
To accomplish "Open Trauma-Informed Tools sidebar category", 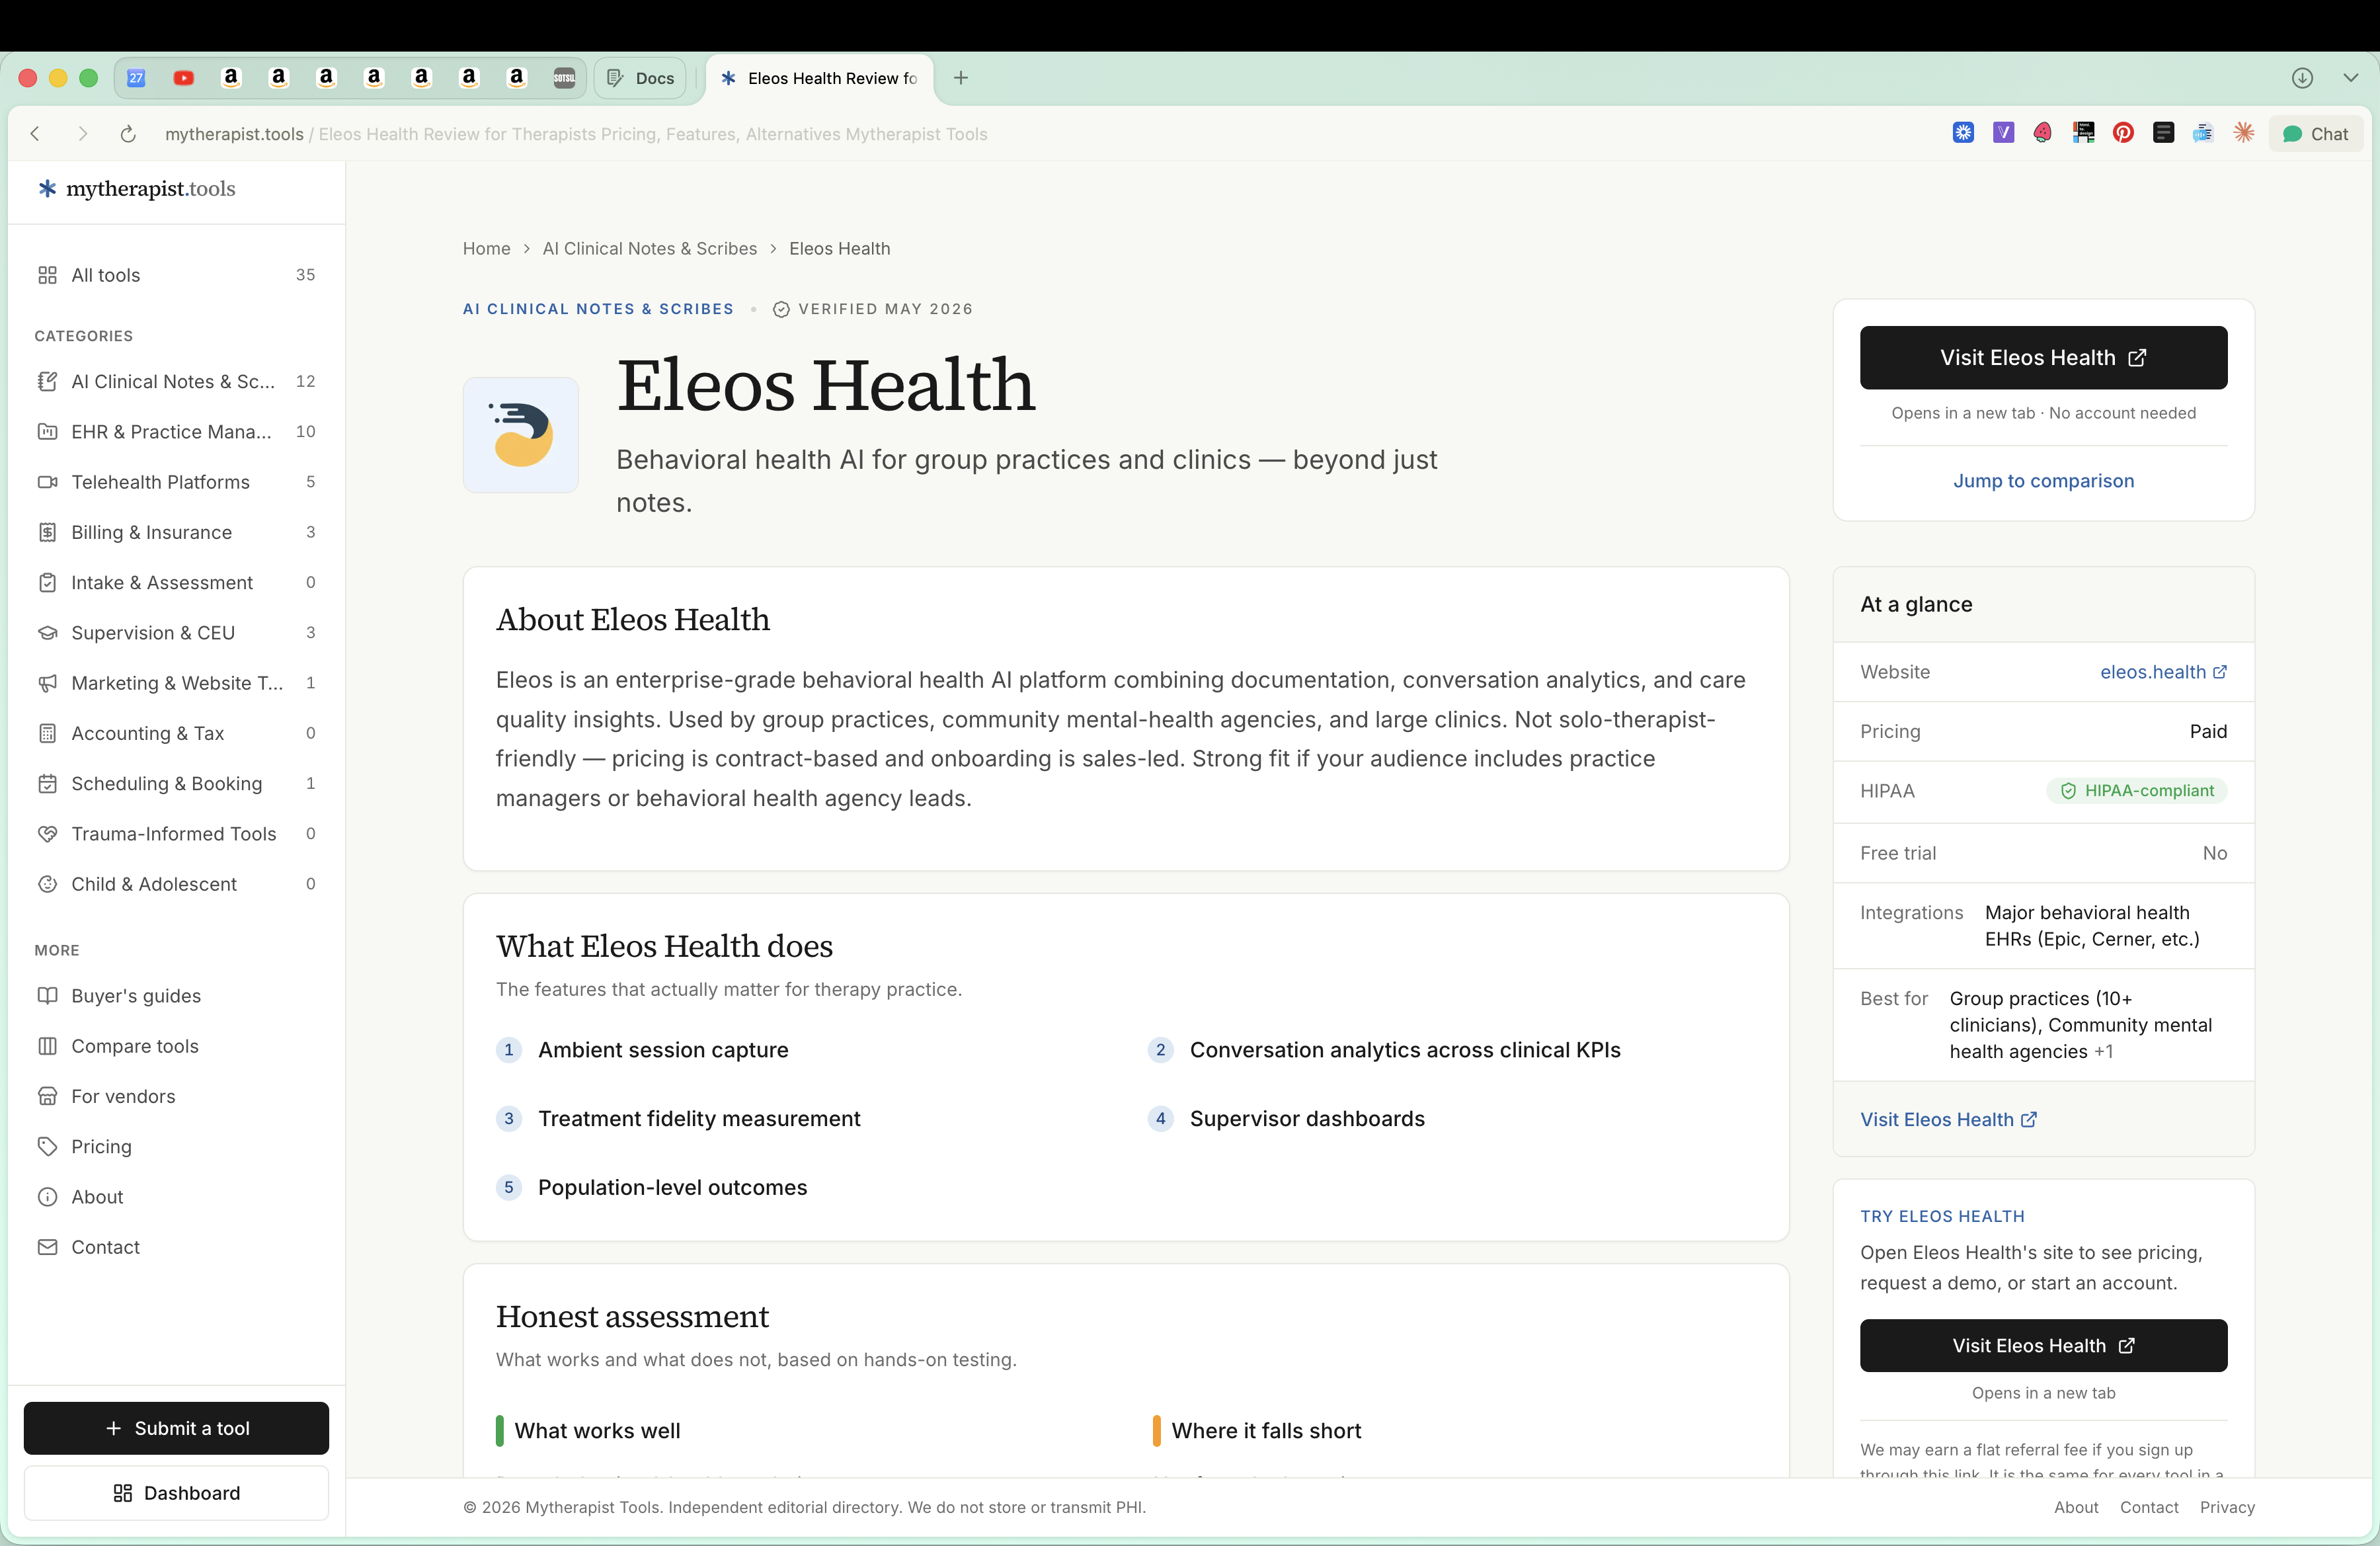I will point(177,833).
